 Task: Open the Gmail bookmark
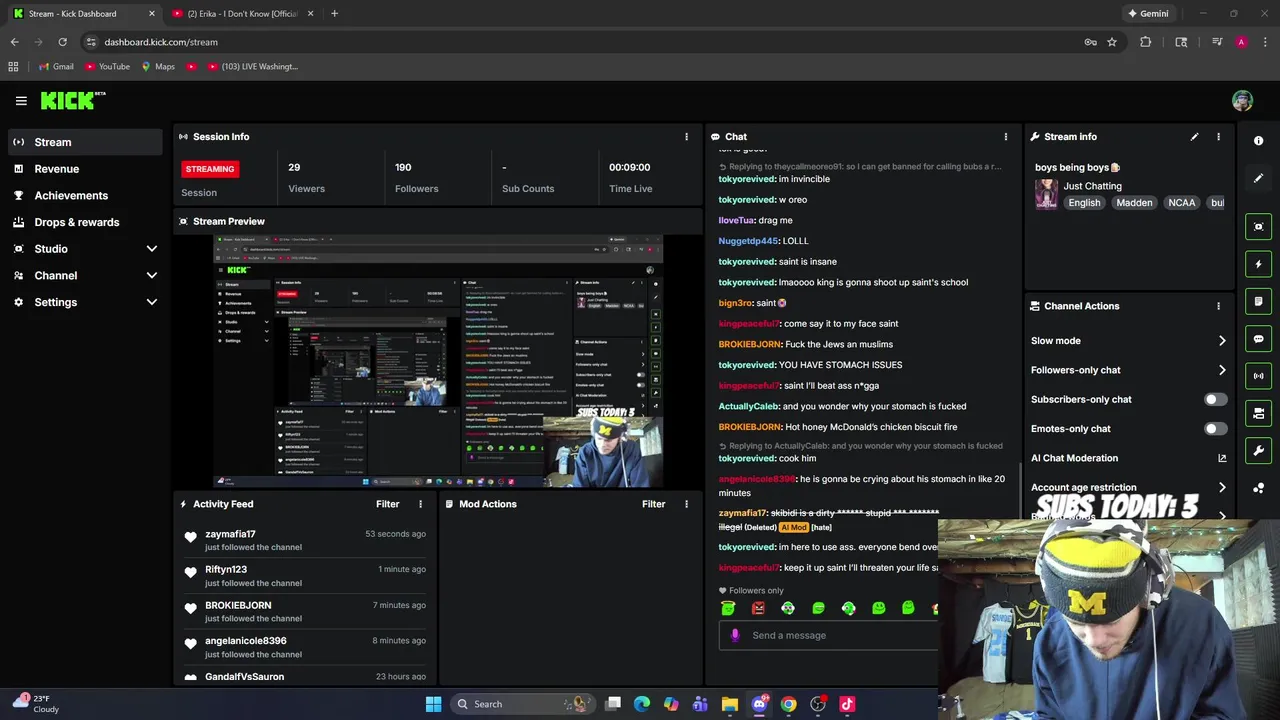[x=56, y=66]
